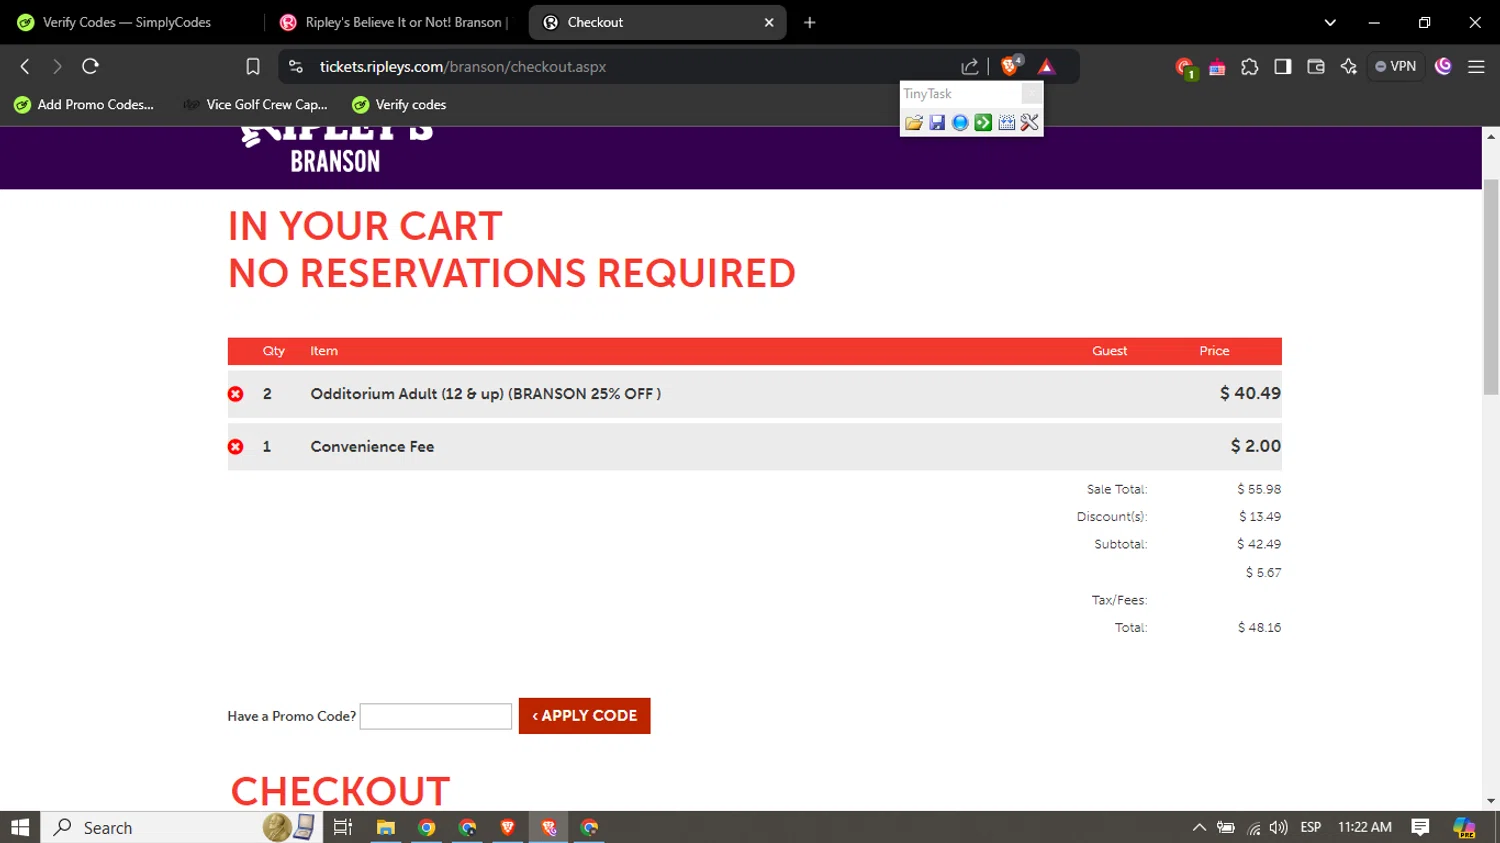
Task: Open clock showing 11:22 AM
Action: pyautogui.click(x=1364, y=827)
